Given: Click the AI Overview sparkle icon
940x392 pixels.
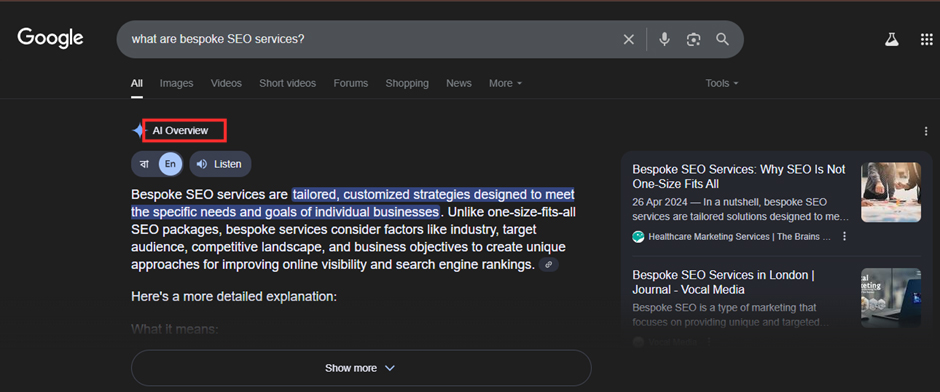Looking at the screenshot, I should [138, 131].
